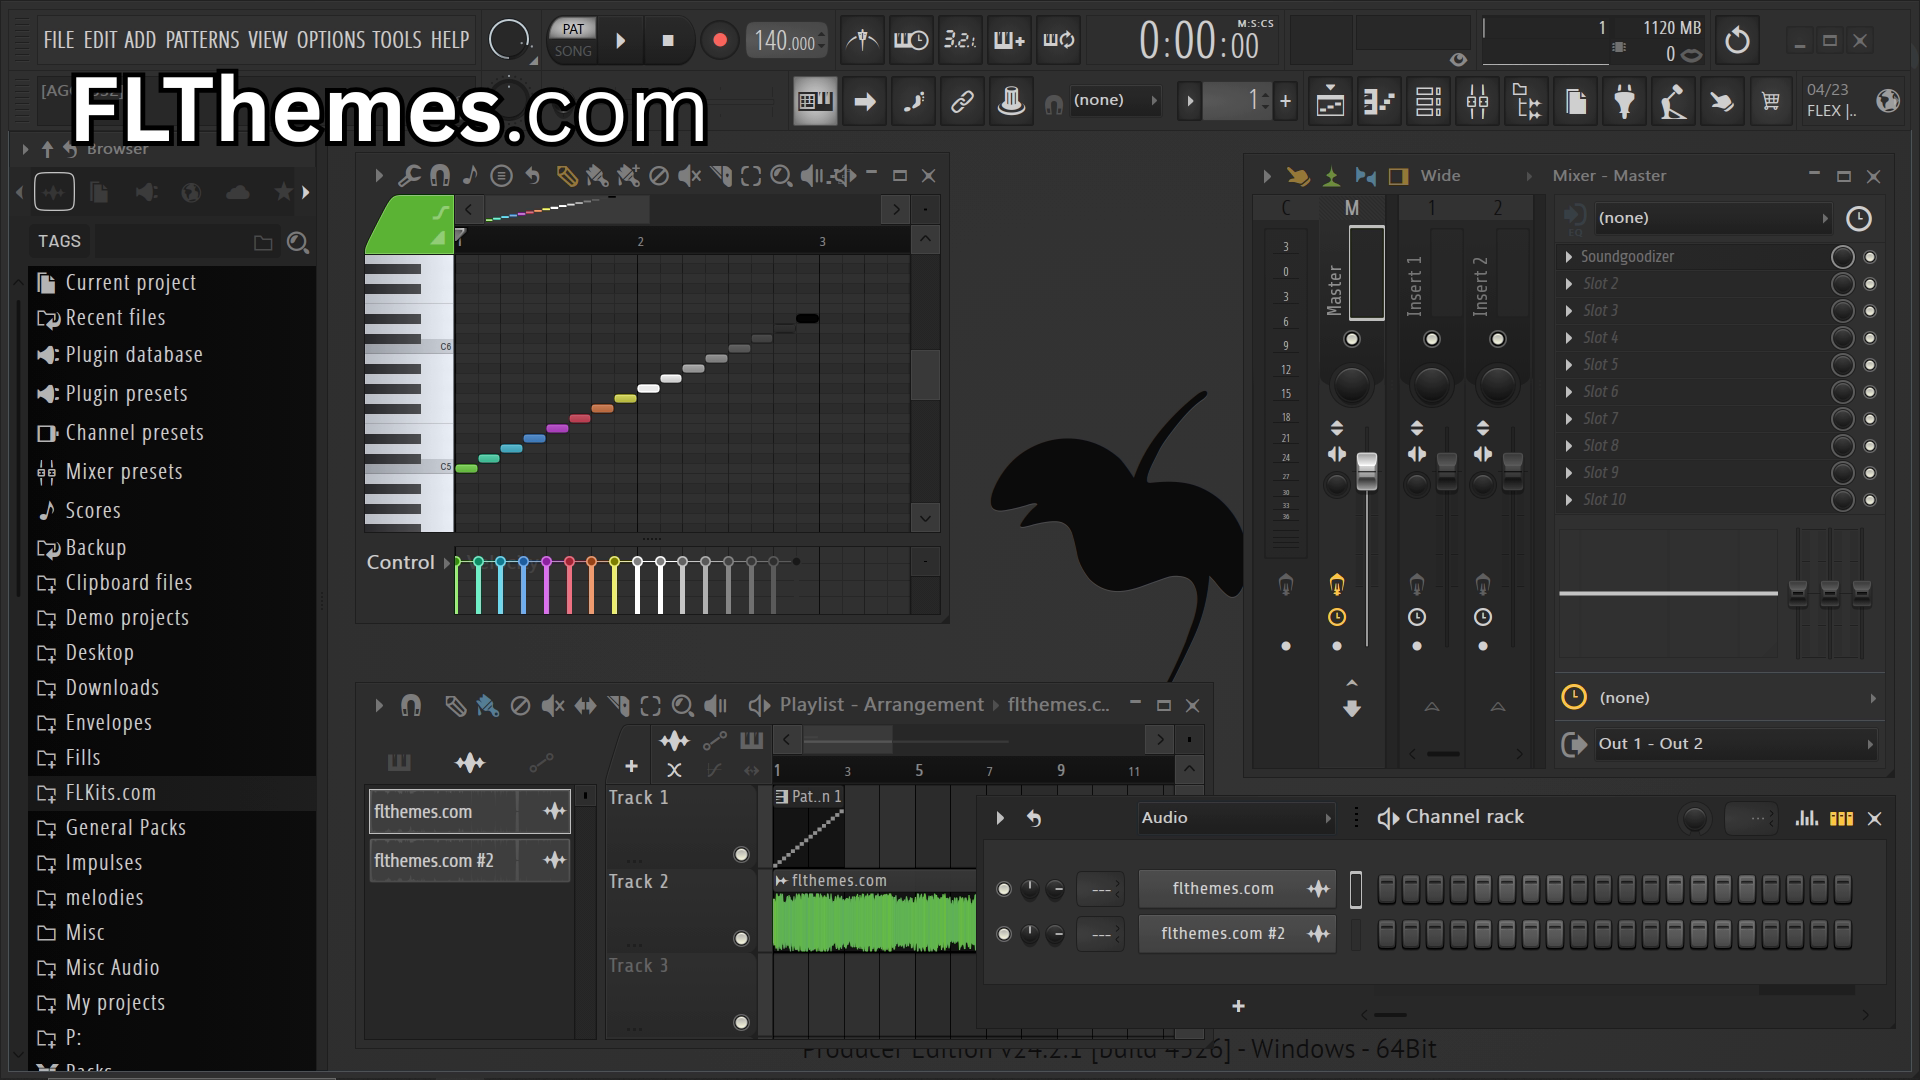Click the channel rack step sequencer icon
This screenshot has height=1080, width=1920.
1841,818
